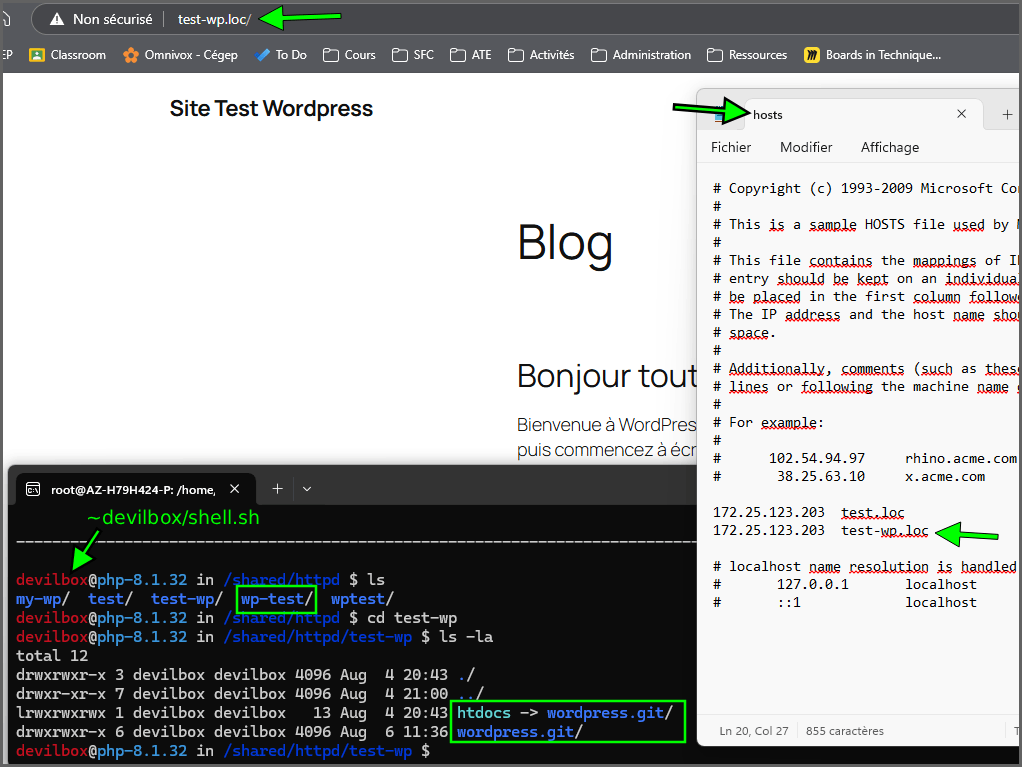The image size is (1022, 767).
Task: Click the Non sécurisé warning icon
Action: [x=57, y=20]
